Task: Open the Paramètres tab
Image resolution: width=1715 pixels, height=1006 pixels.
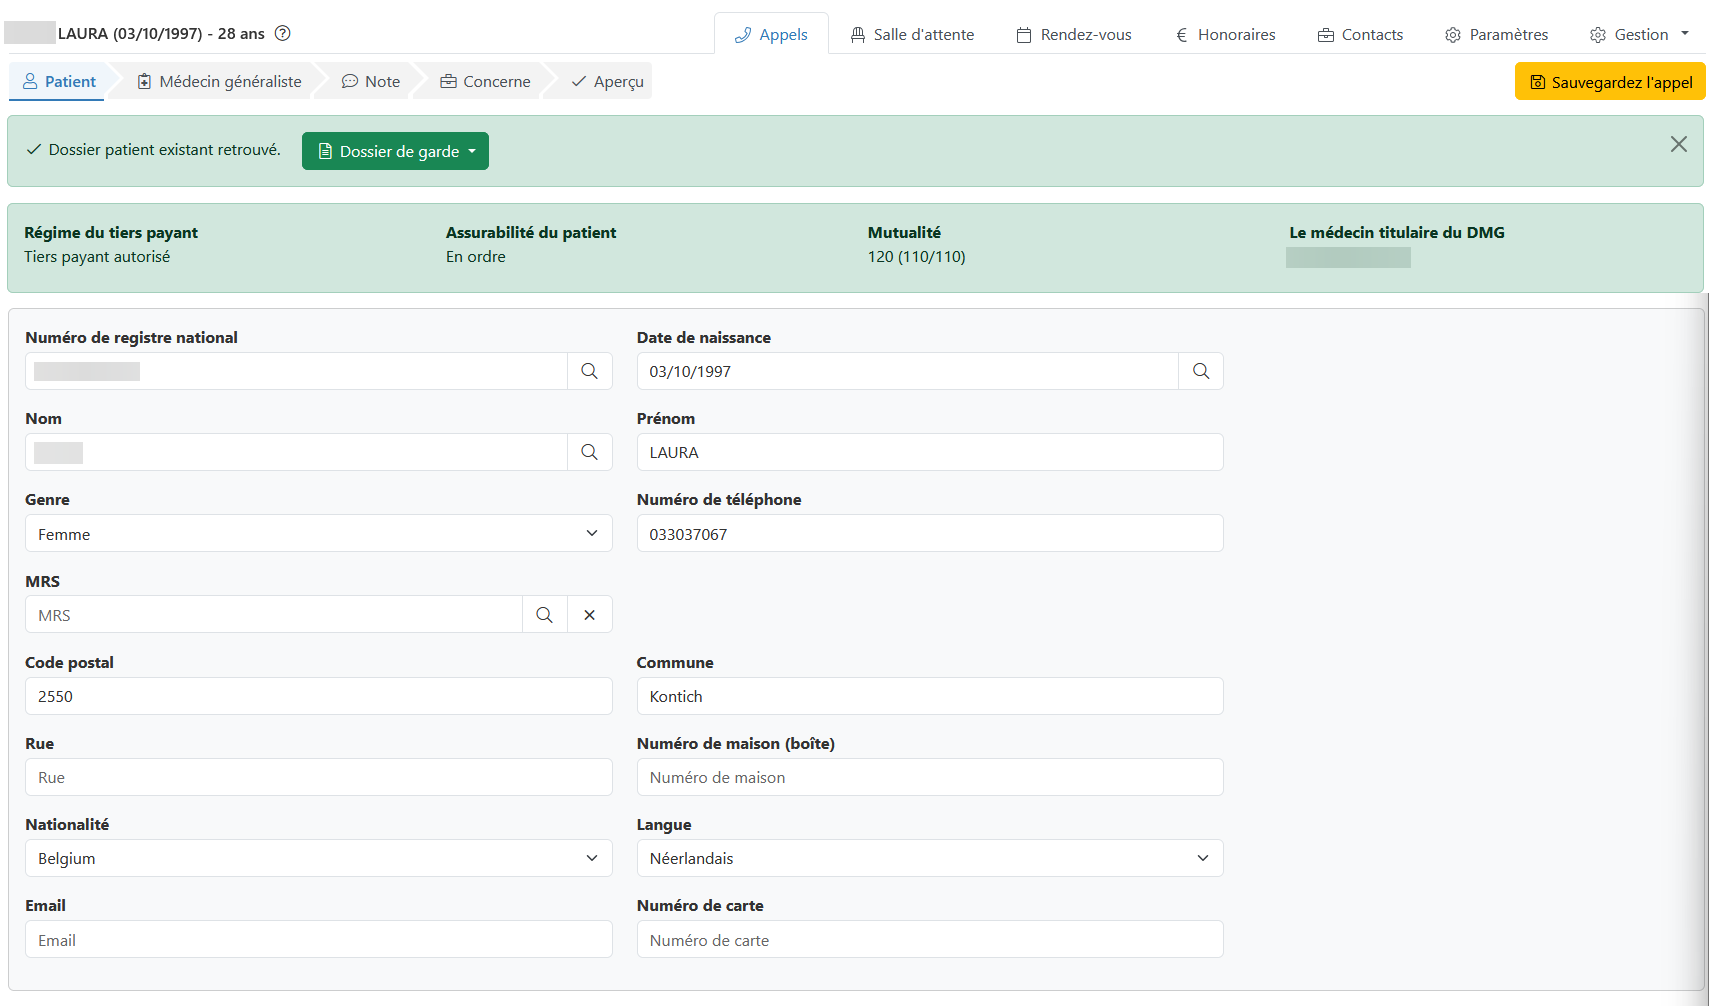Action: 1497,34
